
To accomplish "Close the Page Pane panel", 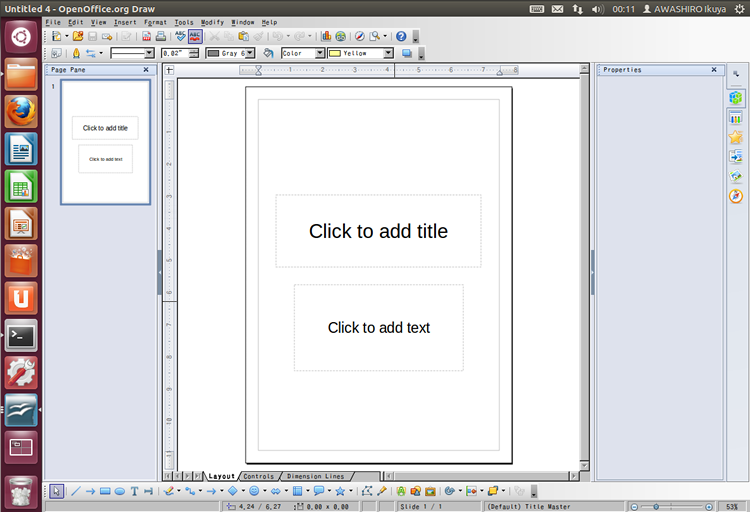I will (x=146, y=70).
